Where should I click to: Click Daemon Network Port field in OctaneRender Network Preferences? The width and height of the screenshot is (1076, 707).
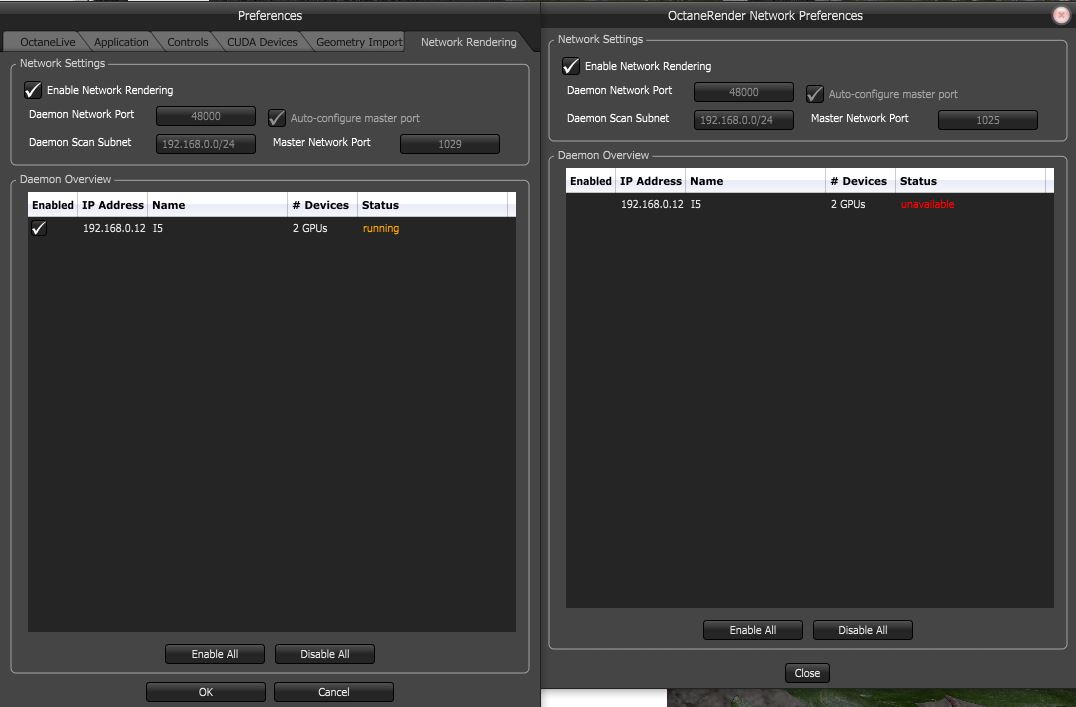point(744,92)
